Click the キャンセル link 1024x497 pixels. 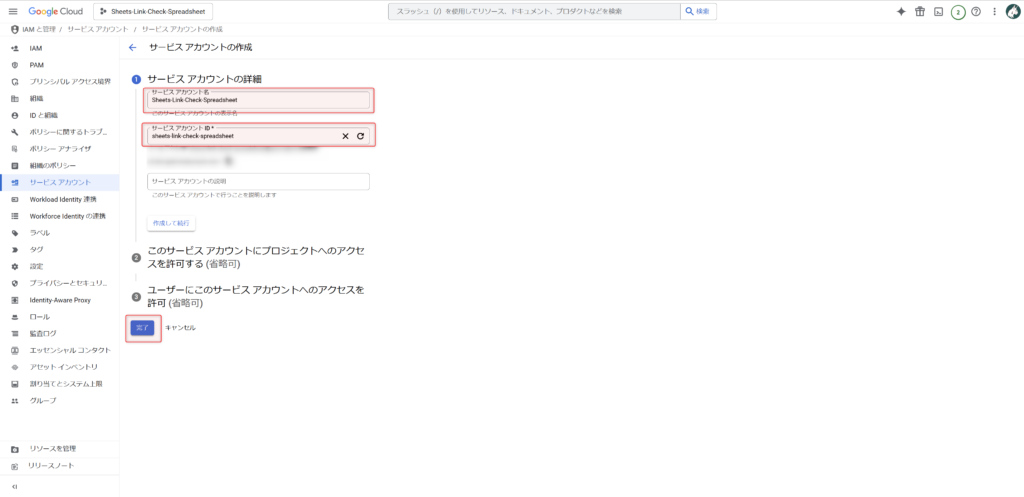[180, 327]
